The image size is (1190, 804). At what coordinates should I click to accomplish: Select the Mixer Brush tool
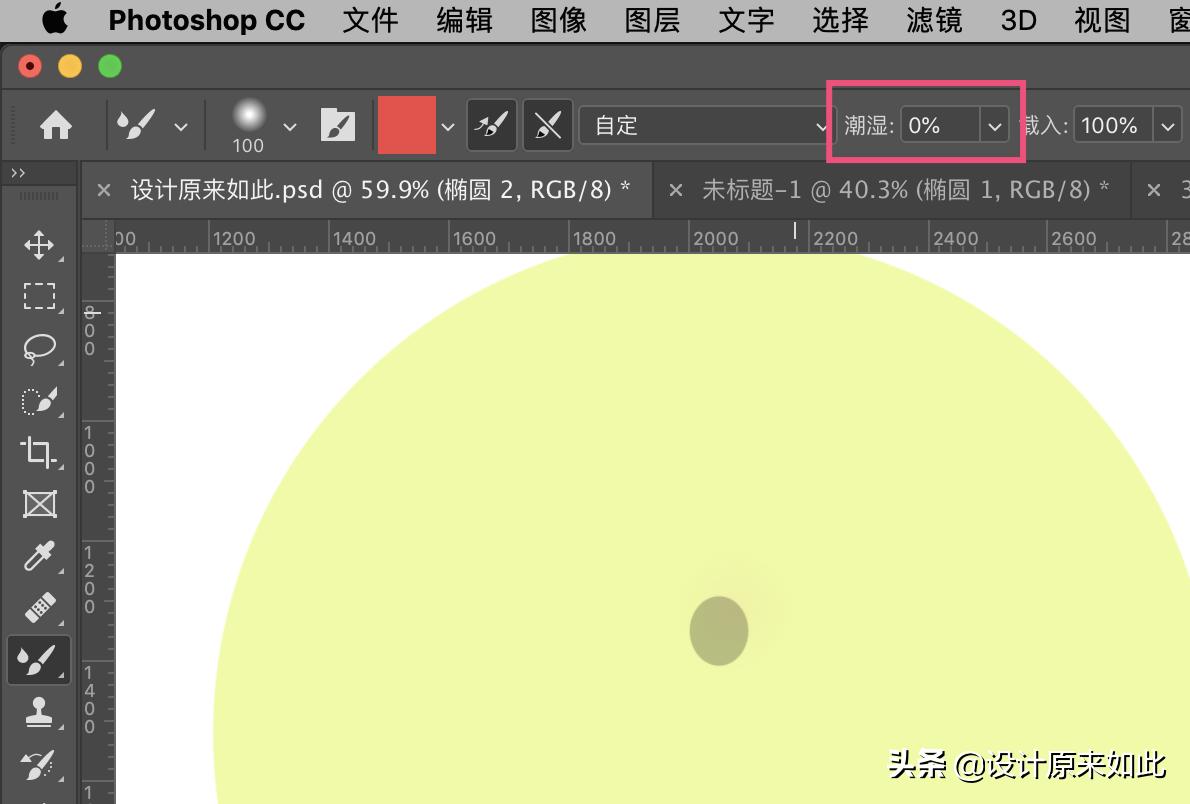coord(40,660)
